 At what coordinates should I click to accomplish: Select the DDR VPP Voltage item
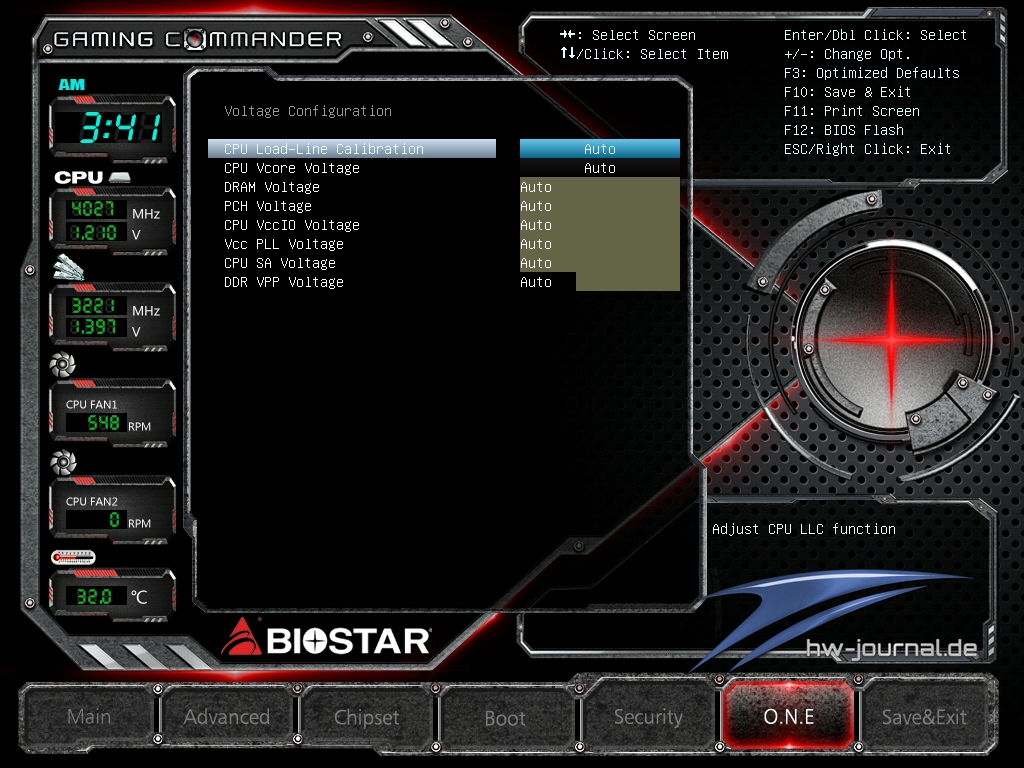(283, 281)
